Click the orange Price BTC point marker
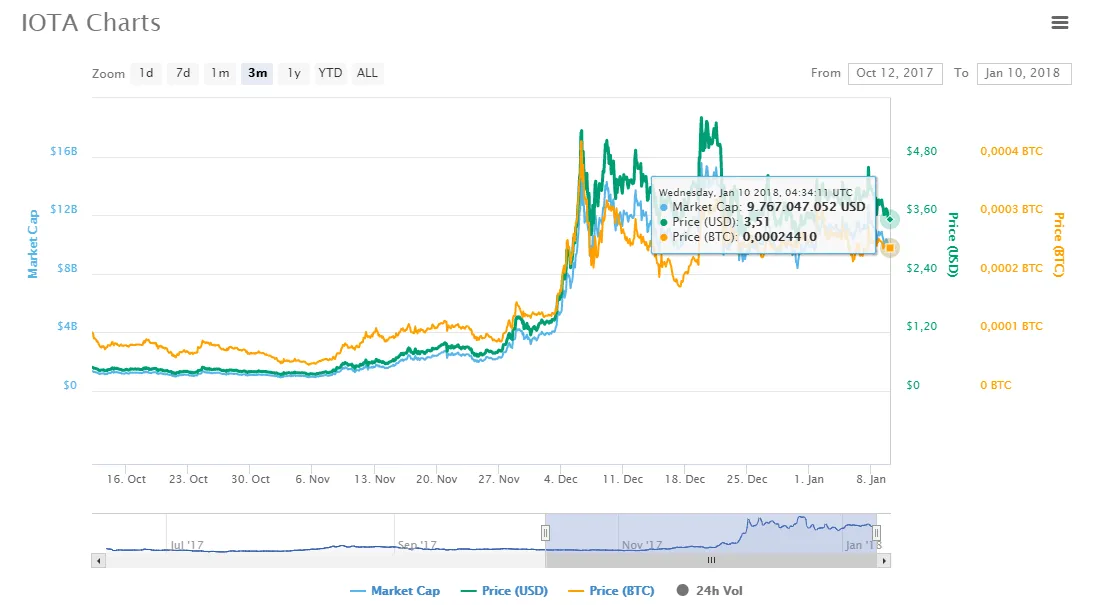This screenshot has width=1095, height=605. point(890,247)
